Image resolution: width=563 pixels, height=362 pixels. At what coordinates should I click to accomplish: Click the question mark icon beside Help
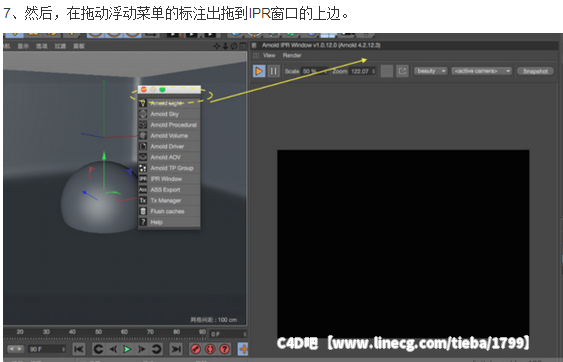point(143,222)
